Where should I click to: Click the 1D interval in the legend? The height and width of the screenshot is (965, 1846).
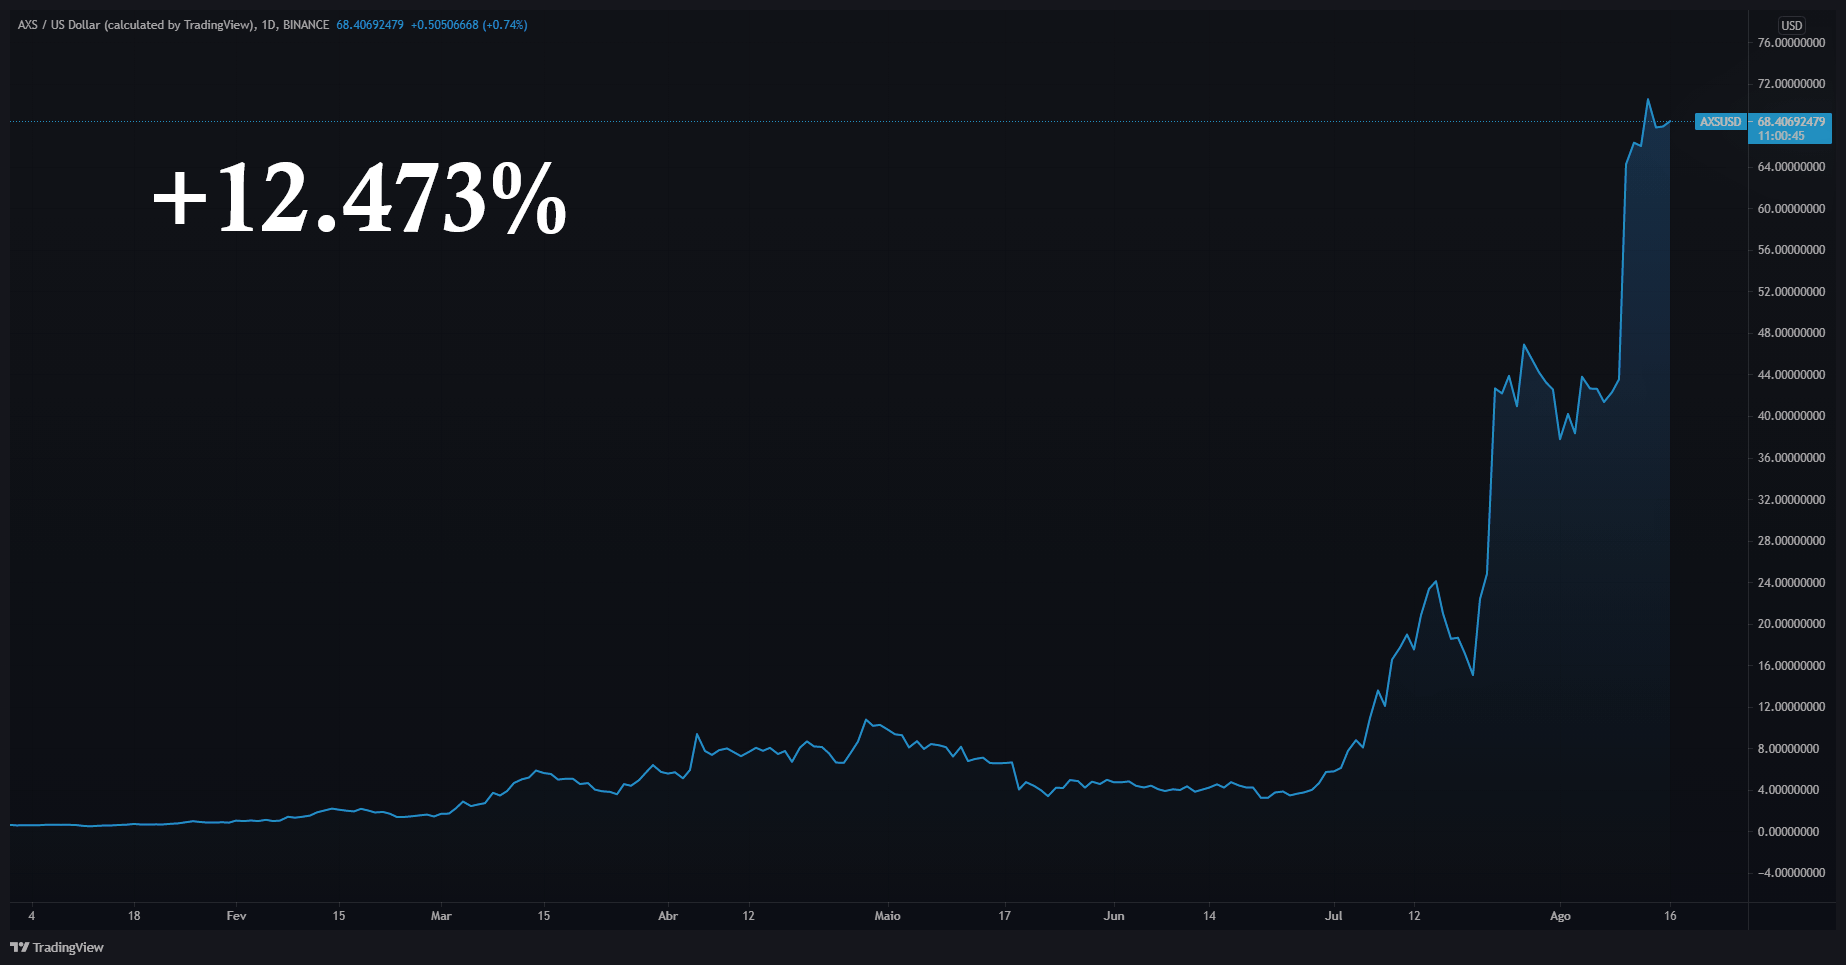[269, 25]
